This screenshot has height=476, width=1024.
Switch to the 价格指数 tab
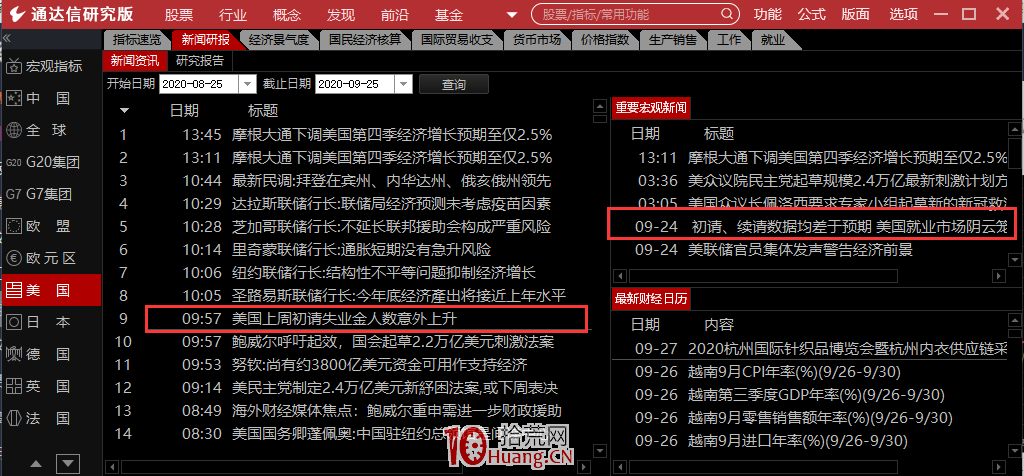click(605, 40)
